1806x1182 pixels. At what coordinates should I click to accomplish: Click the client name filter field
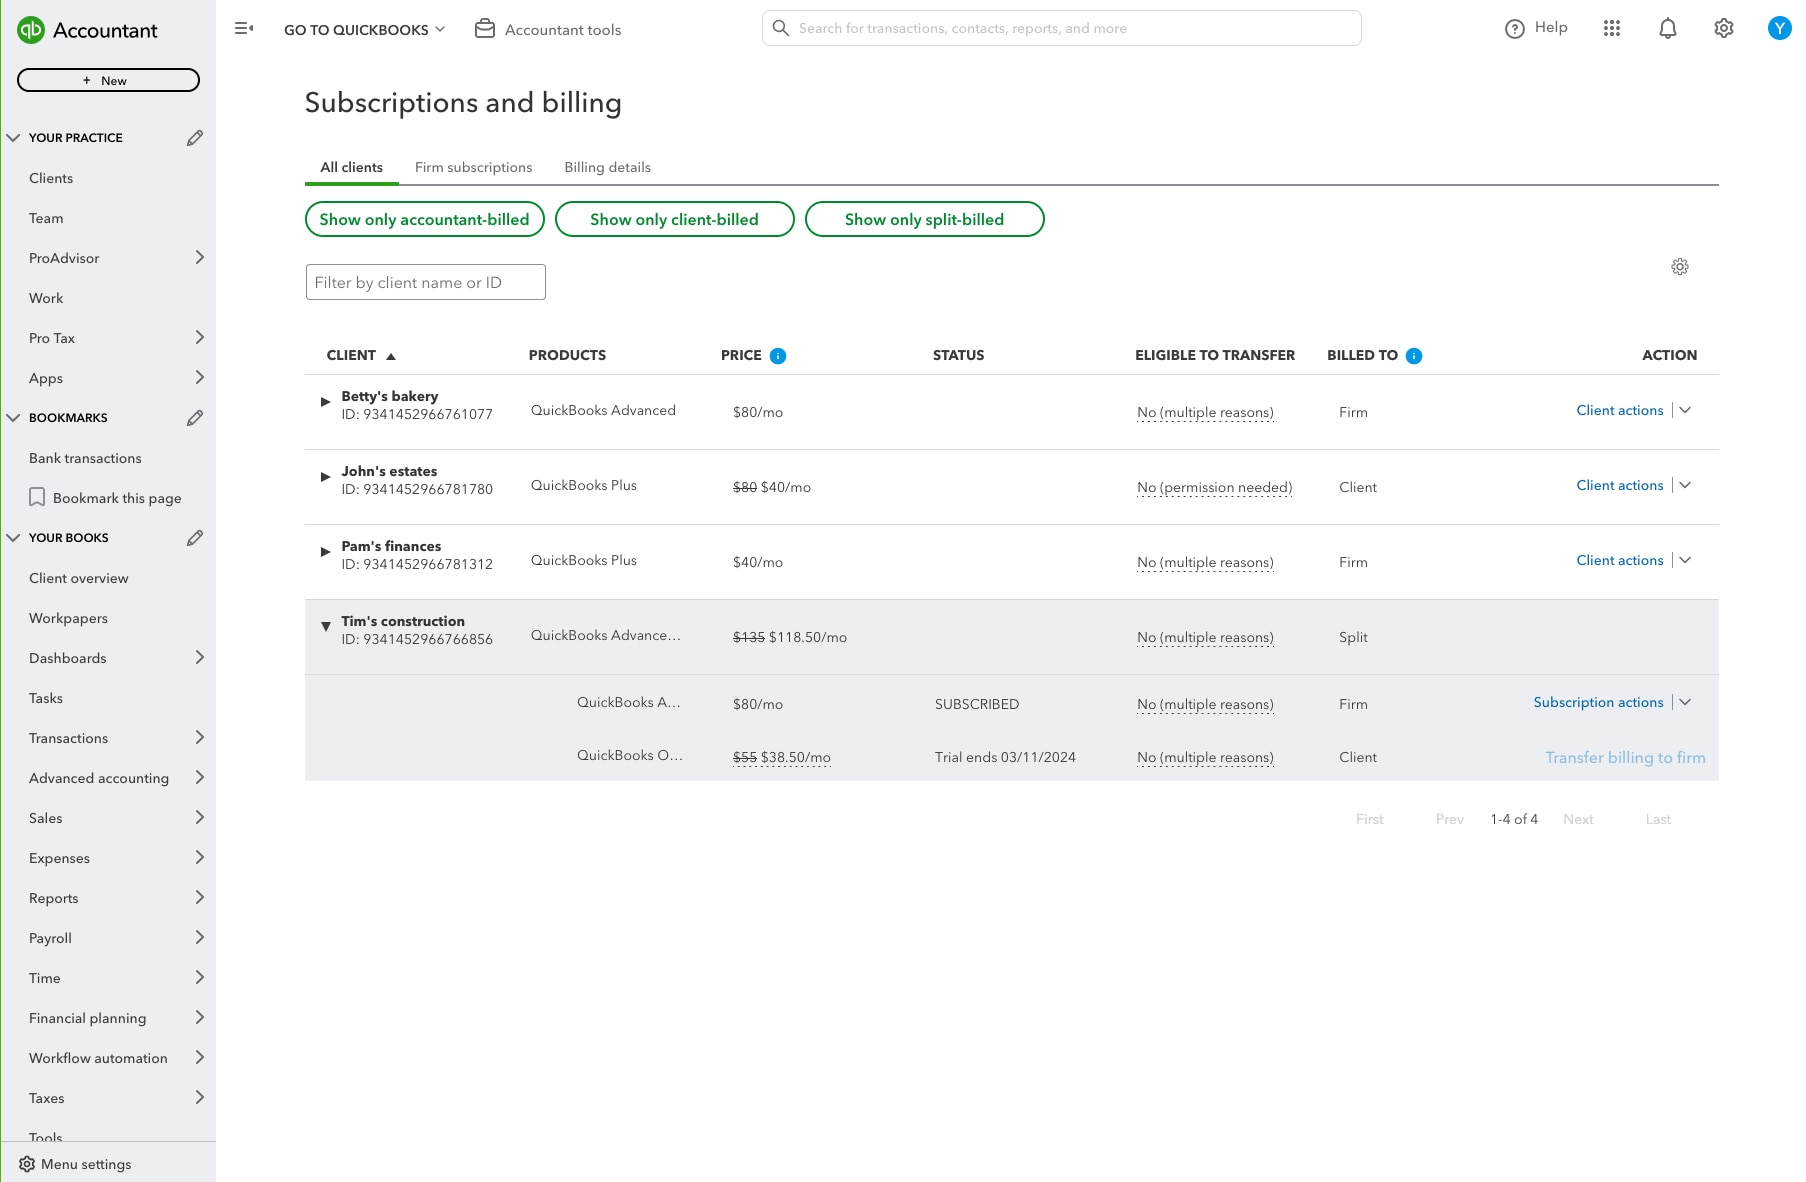tap(424, 282)
